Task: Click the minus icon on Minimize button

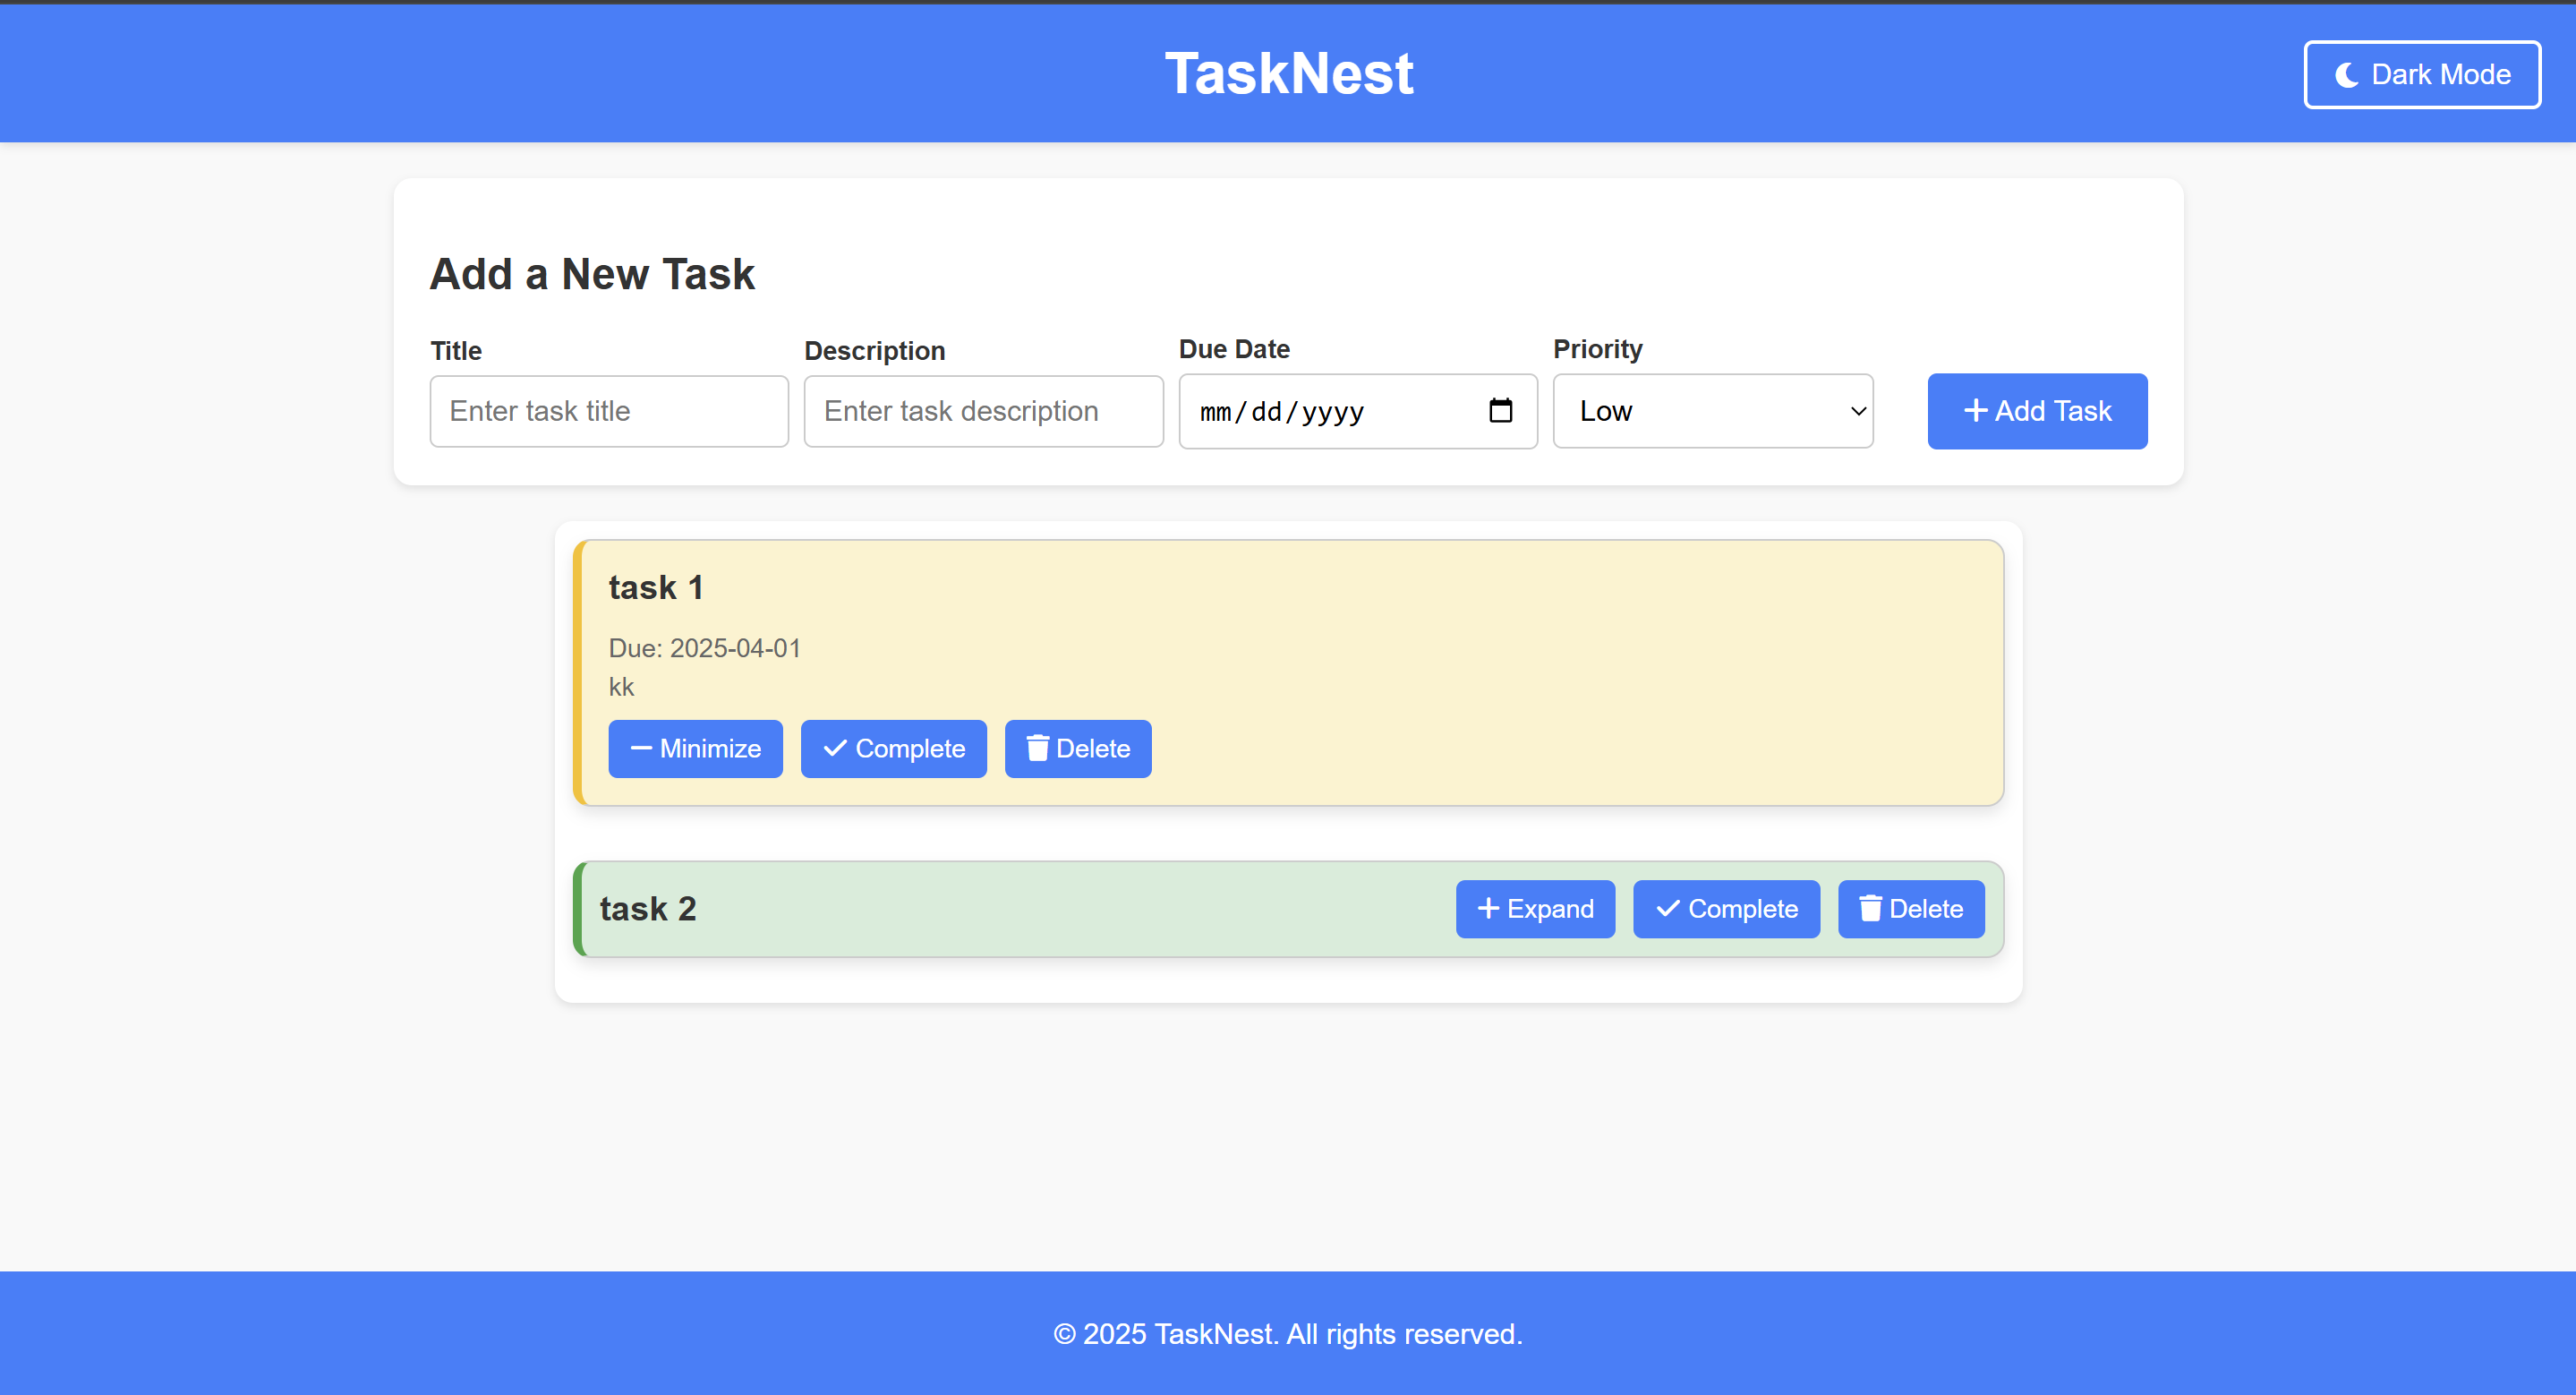Action: pyautogui.click(x=641, y=749)
